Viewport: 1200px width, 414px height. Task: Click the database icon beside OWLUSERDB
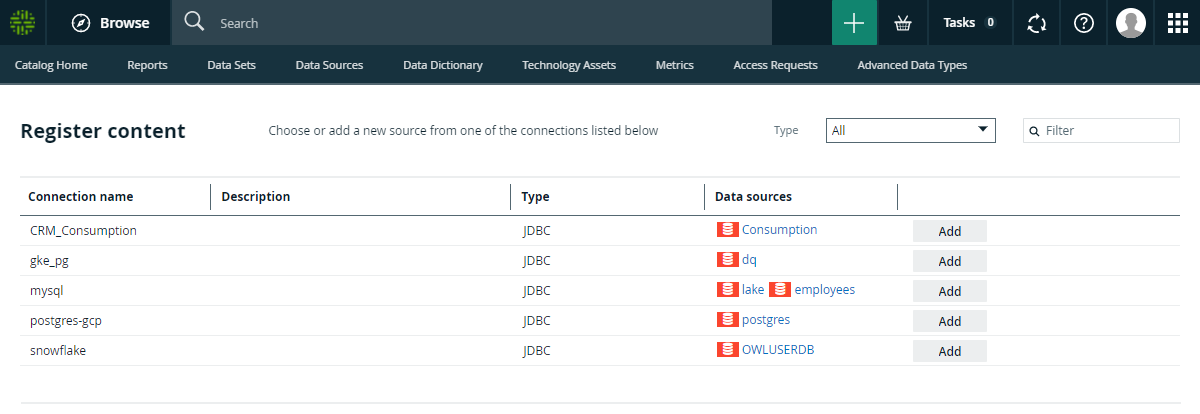728,350
